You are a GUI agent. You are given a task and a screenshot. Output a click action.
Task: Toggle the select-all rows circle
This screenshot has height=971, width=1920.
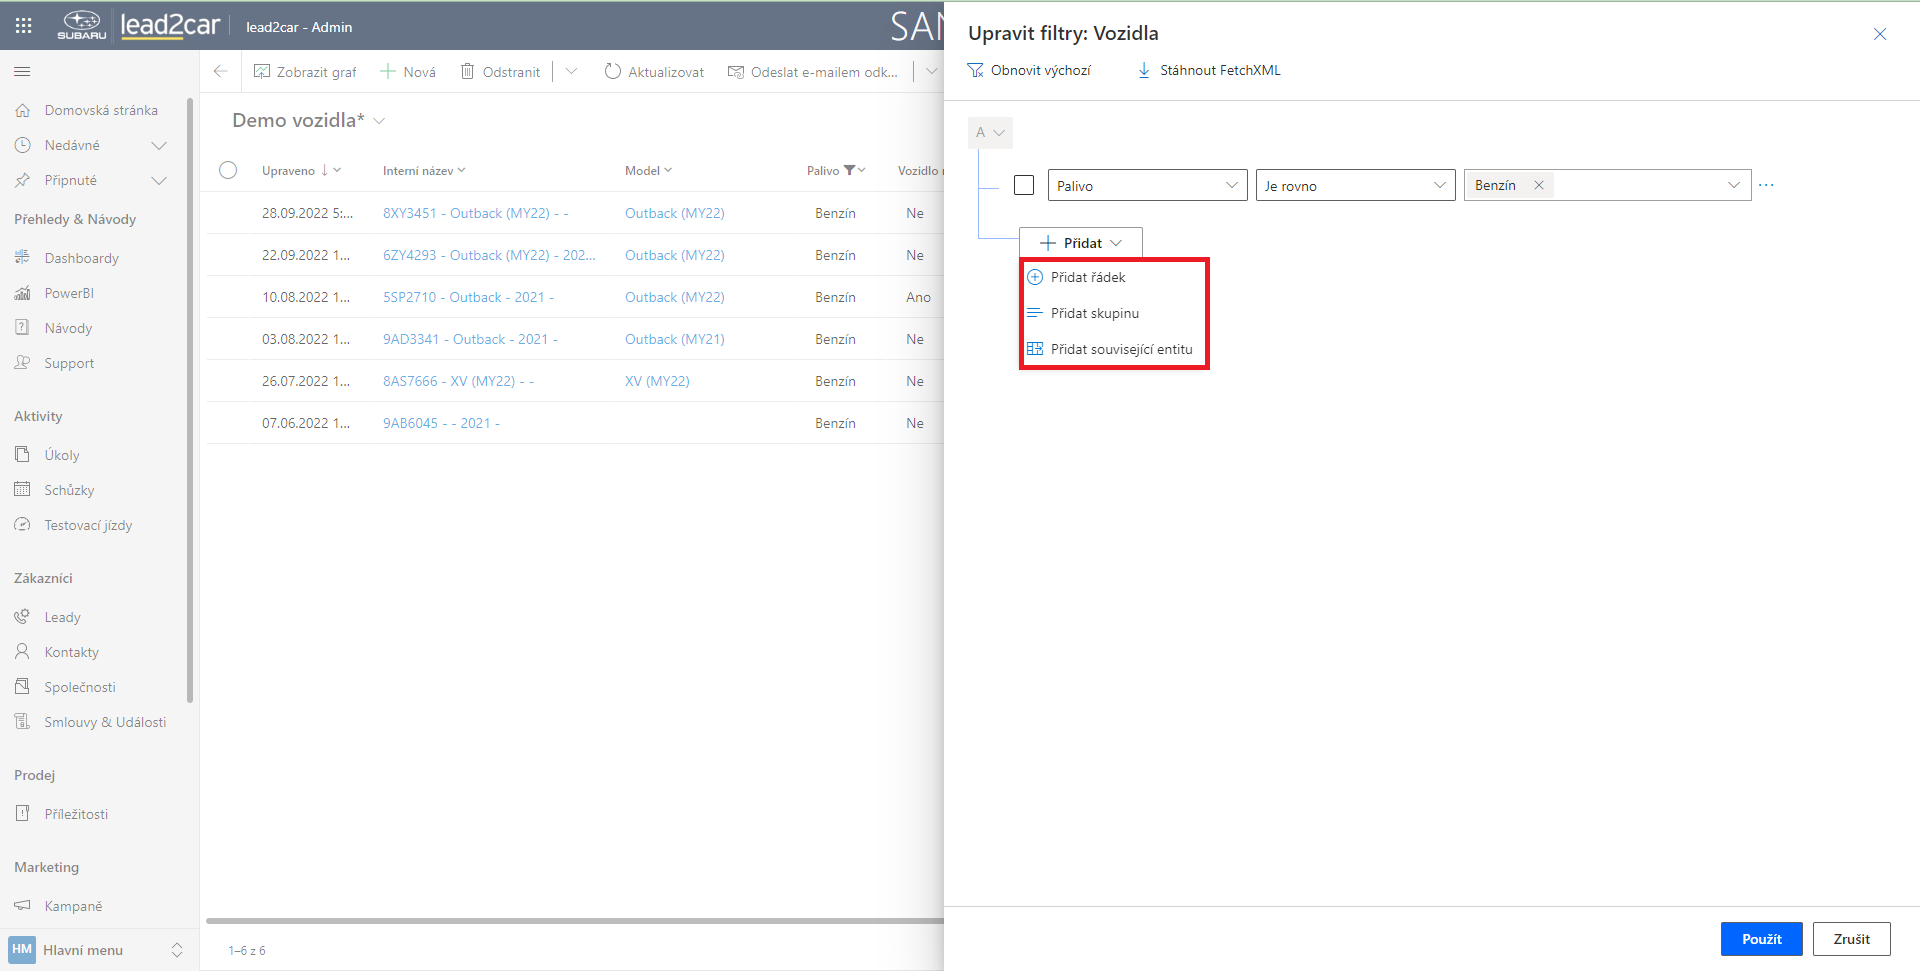click(228, 170)
